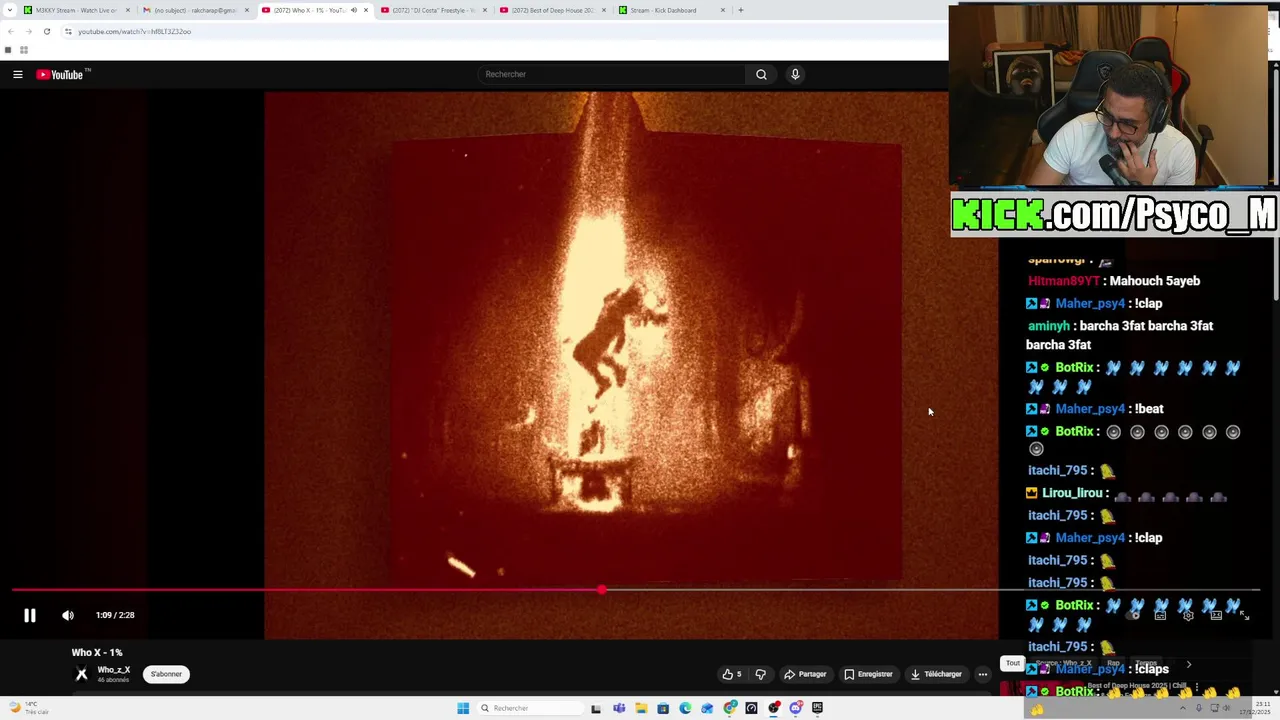Open File Explorer from the taskbar

pyautogui.click(x=641, y=708)
